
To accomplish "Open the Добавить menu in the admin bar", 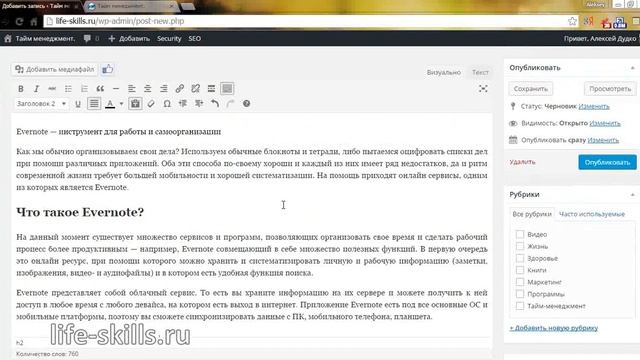I will click(129, 38).
